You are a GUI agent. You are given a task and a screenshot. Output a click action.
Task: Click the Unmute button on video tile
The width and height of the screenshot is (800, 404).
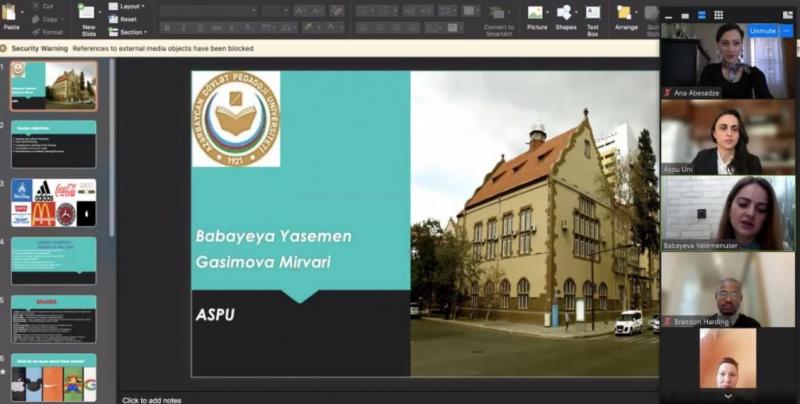(763, 31)
